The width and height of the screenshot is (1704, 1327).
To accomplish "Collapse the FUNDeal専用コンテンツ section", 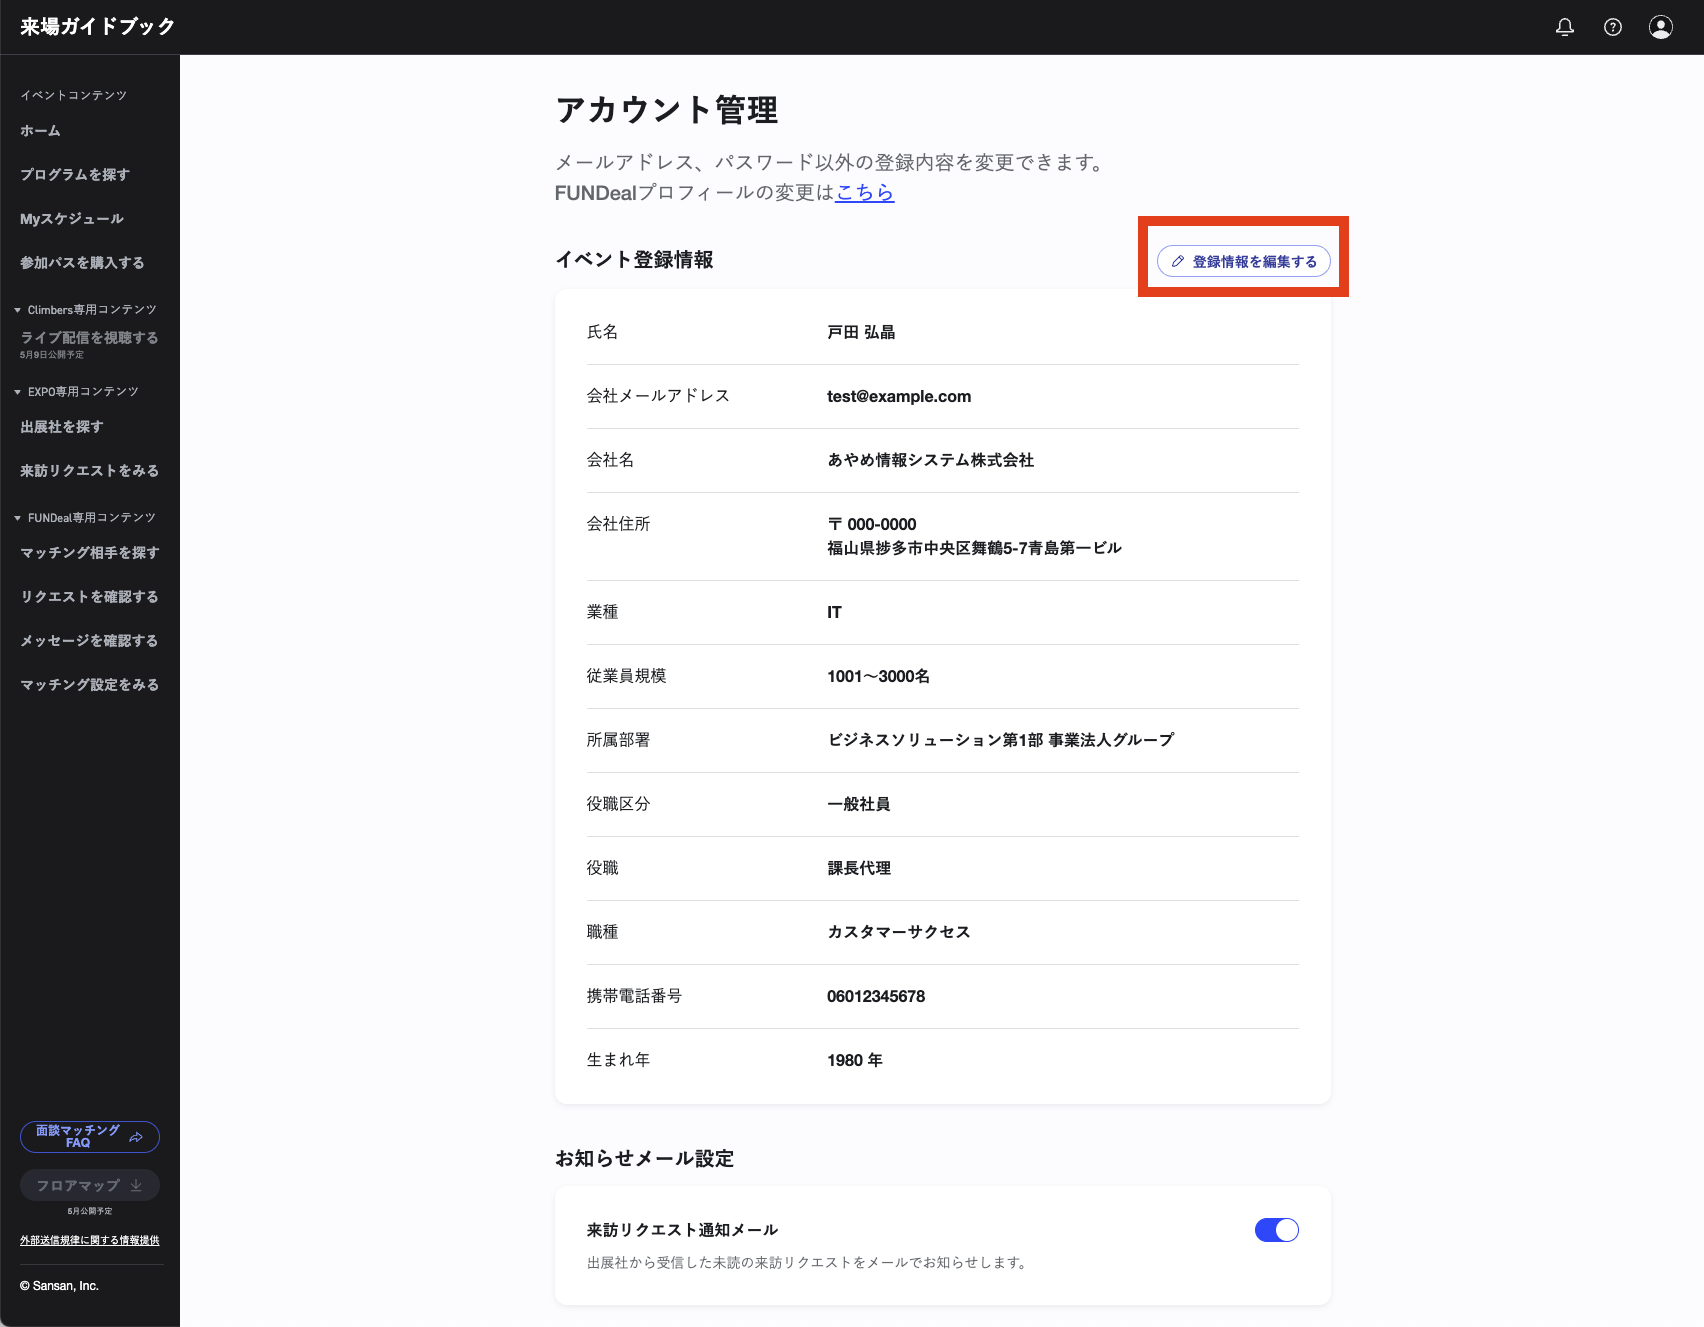I will pos(18,518).
